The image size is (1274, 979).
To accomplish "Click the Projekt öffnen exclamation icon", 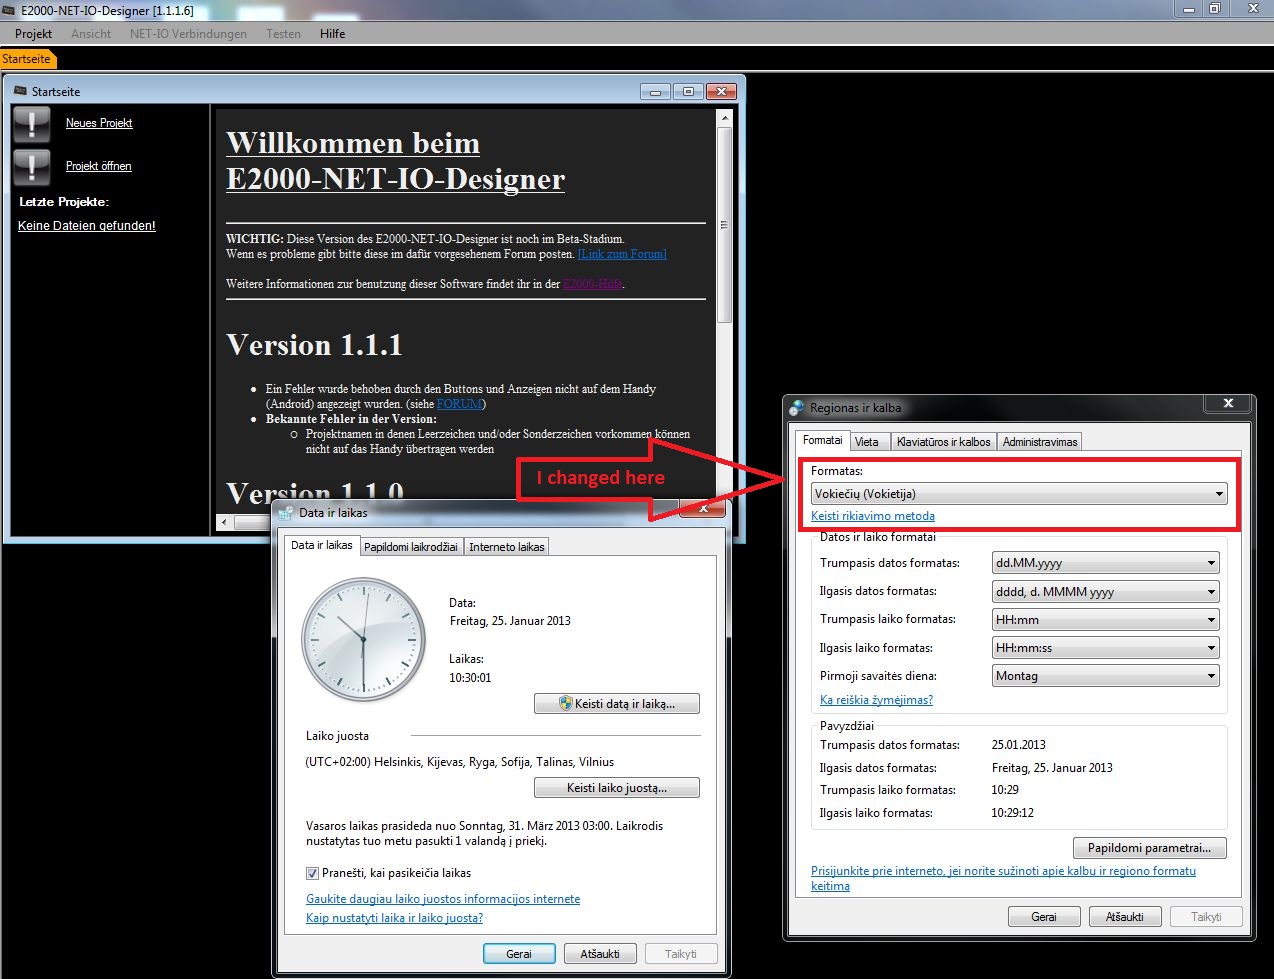I will [32, 167].
